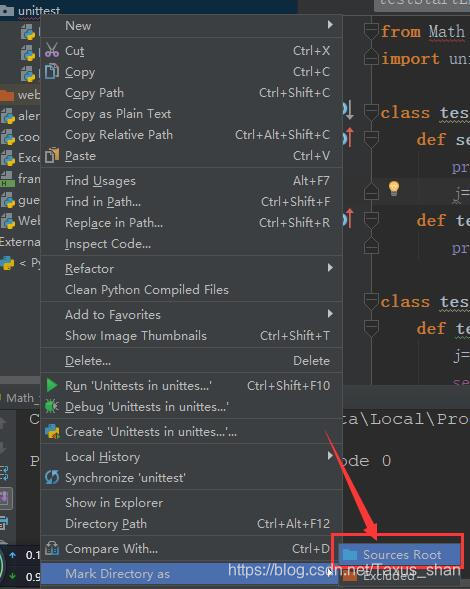Click the Python interpreter icon under External

pos(7,263)
